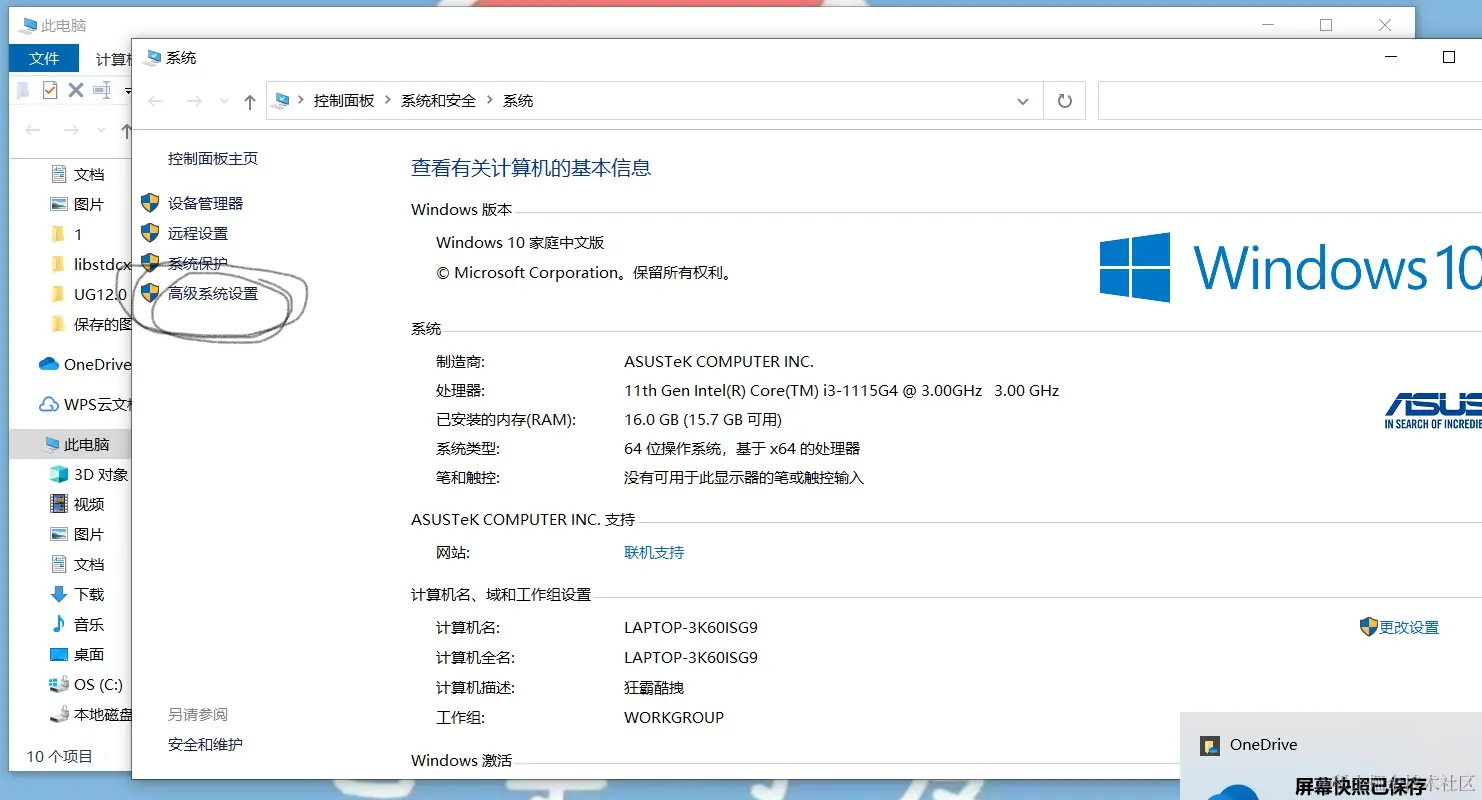This screenshot has height=800, width=1482.
Task: Click the Windows 10 家庭中文版 text
Action: [520, 242]
